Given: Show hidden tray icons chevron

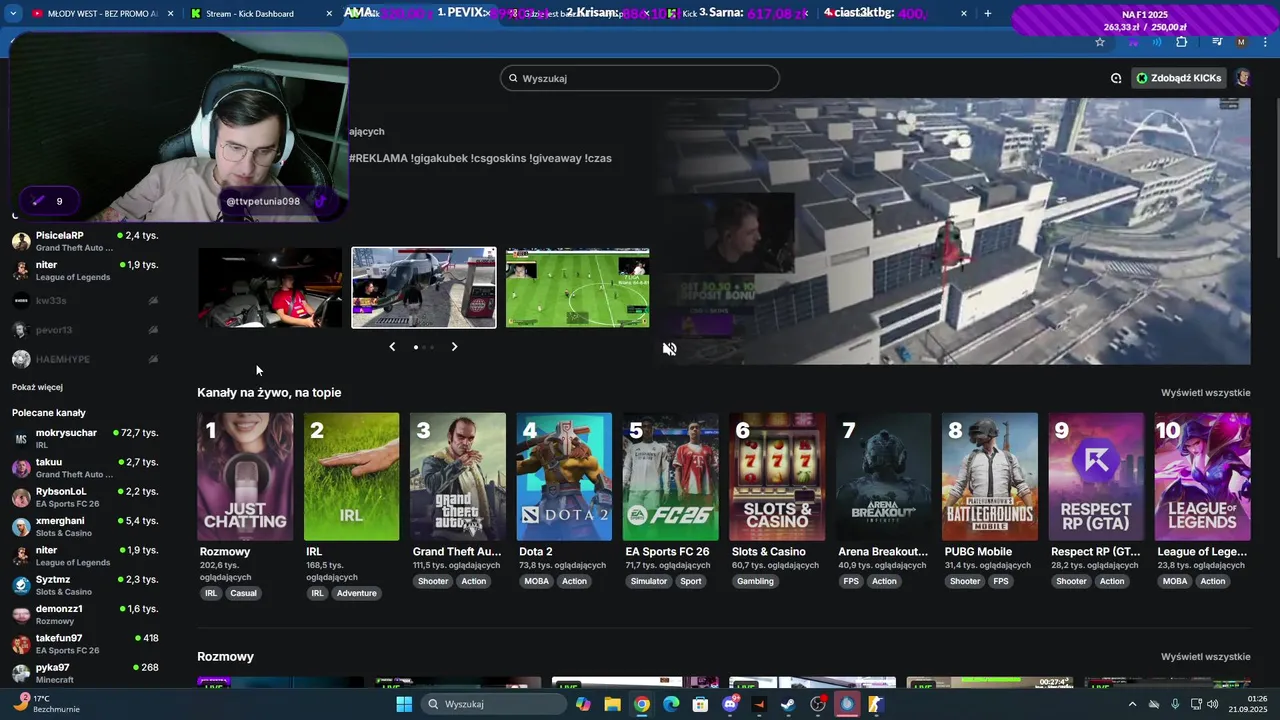Looking at the screenshot, I should pyautogui.click(x=1132, y=704).
